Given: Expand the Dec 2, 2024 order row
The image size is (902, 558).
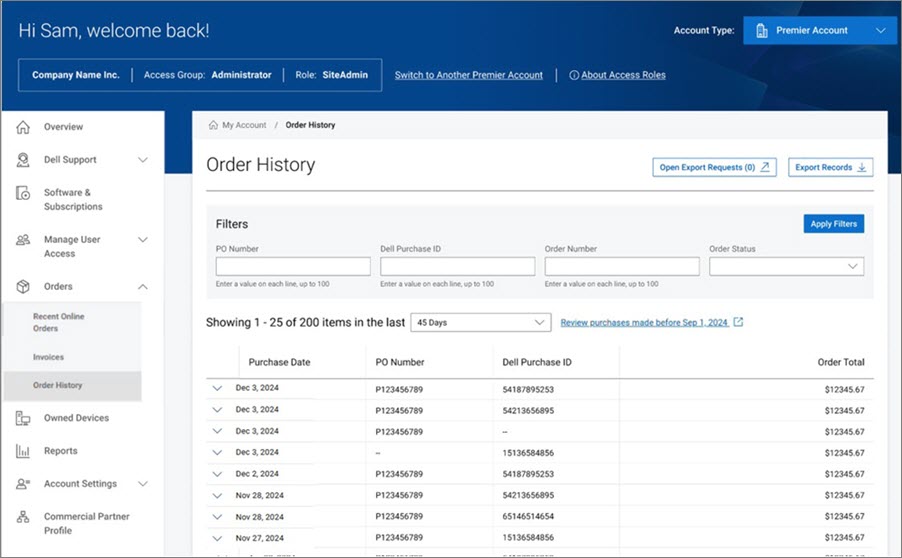Looking at the screenshot, I should tap(217, 474).
